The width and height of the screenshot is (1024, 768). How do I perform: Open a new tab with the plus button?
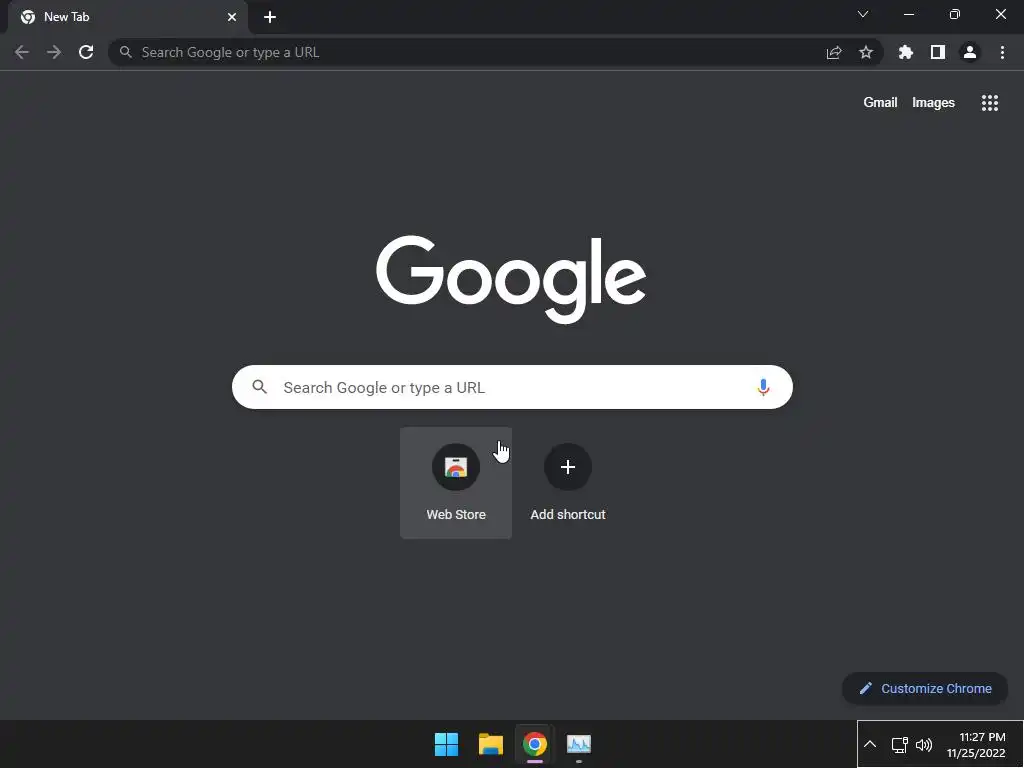(270, 17)
